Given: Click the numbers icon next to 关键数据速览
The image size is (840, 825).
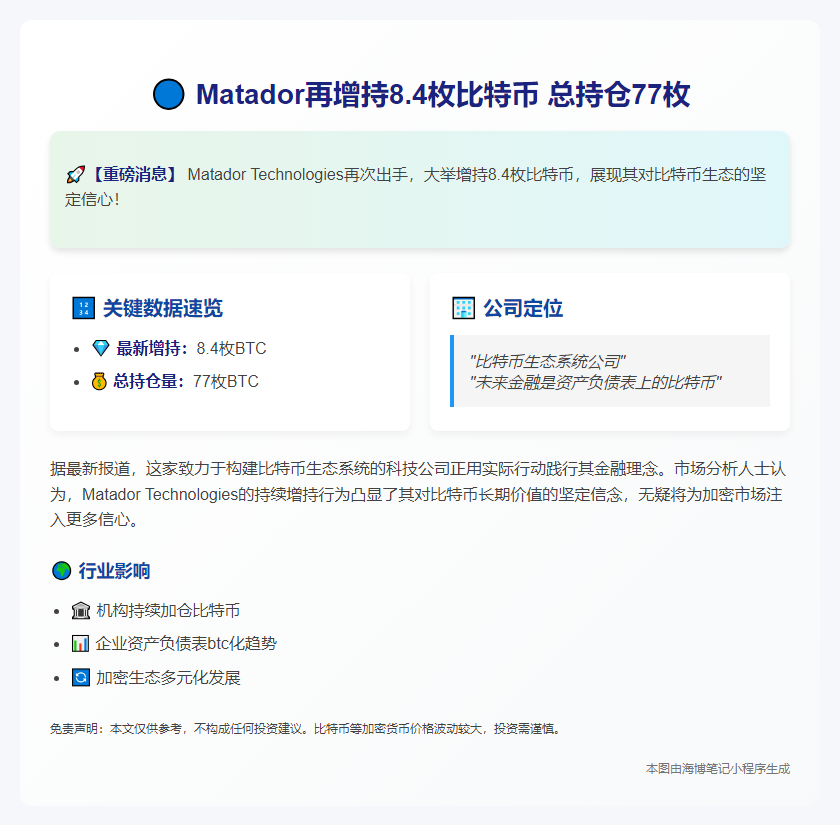Looking at the screenshot, I should click(x=84, y=308).
